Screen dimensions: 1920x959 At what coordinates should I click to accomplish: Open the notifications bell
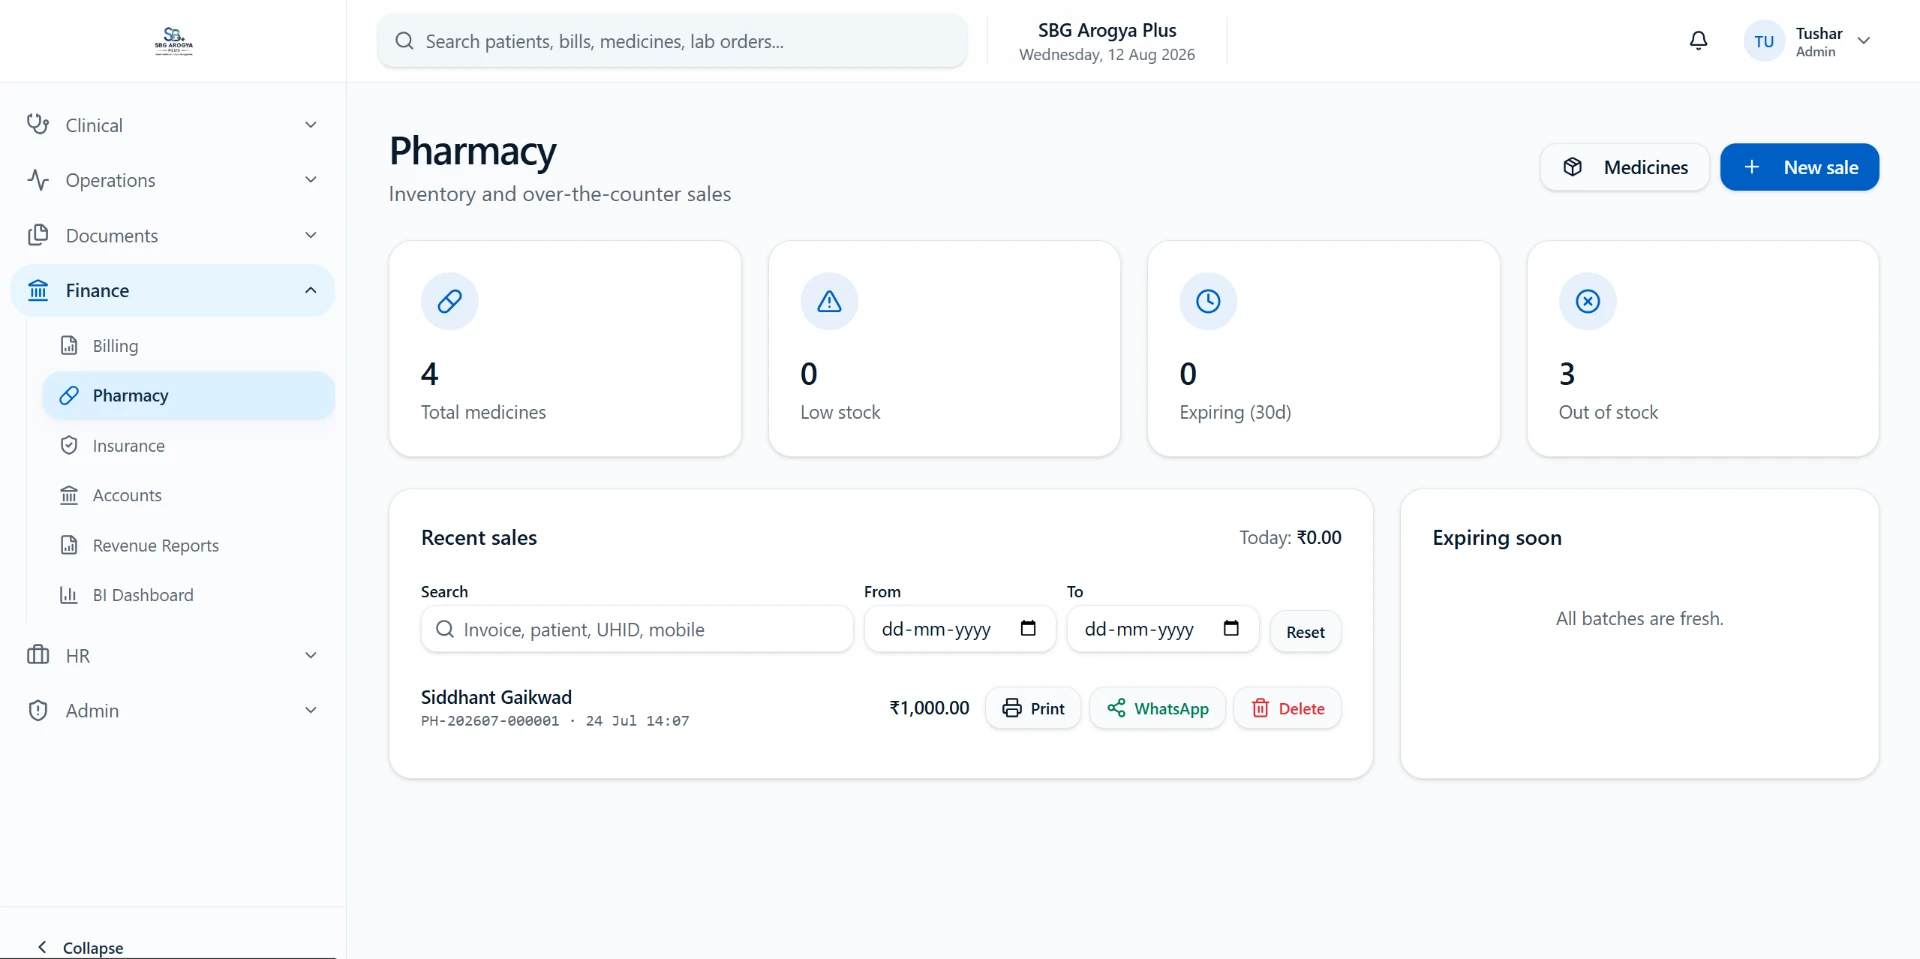tap(1698, 41)
